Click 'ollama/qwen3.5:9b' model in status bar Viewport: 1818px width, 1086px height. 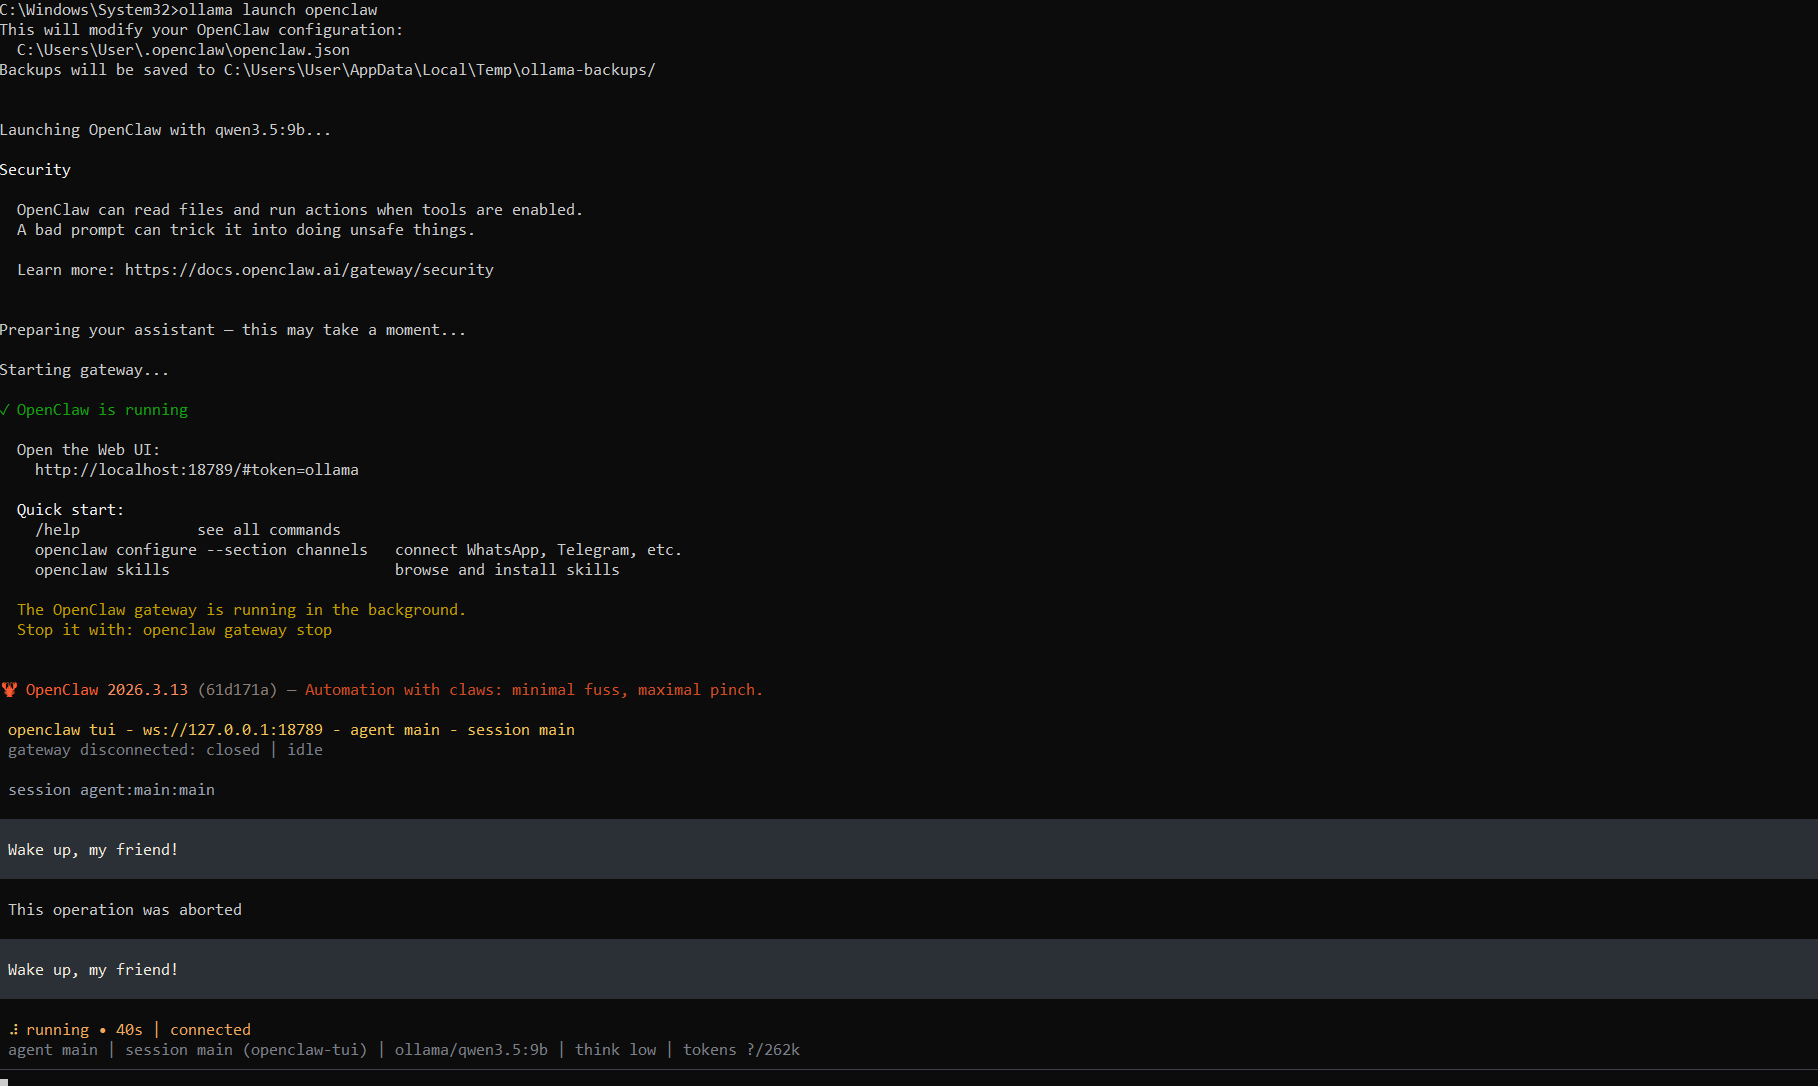point(471,1050)
